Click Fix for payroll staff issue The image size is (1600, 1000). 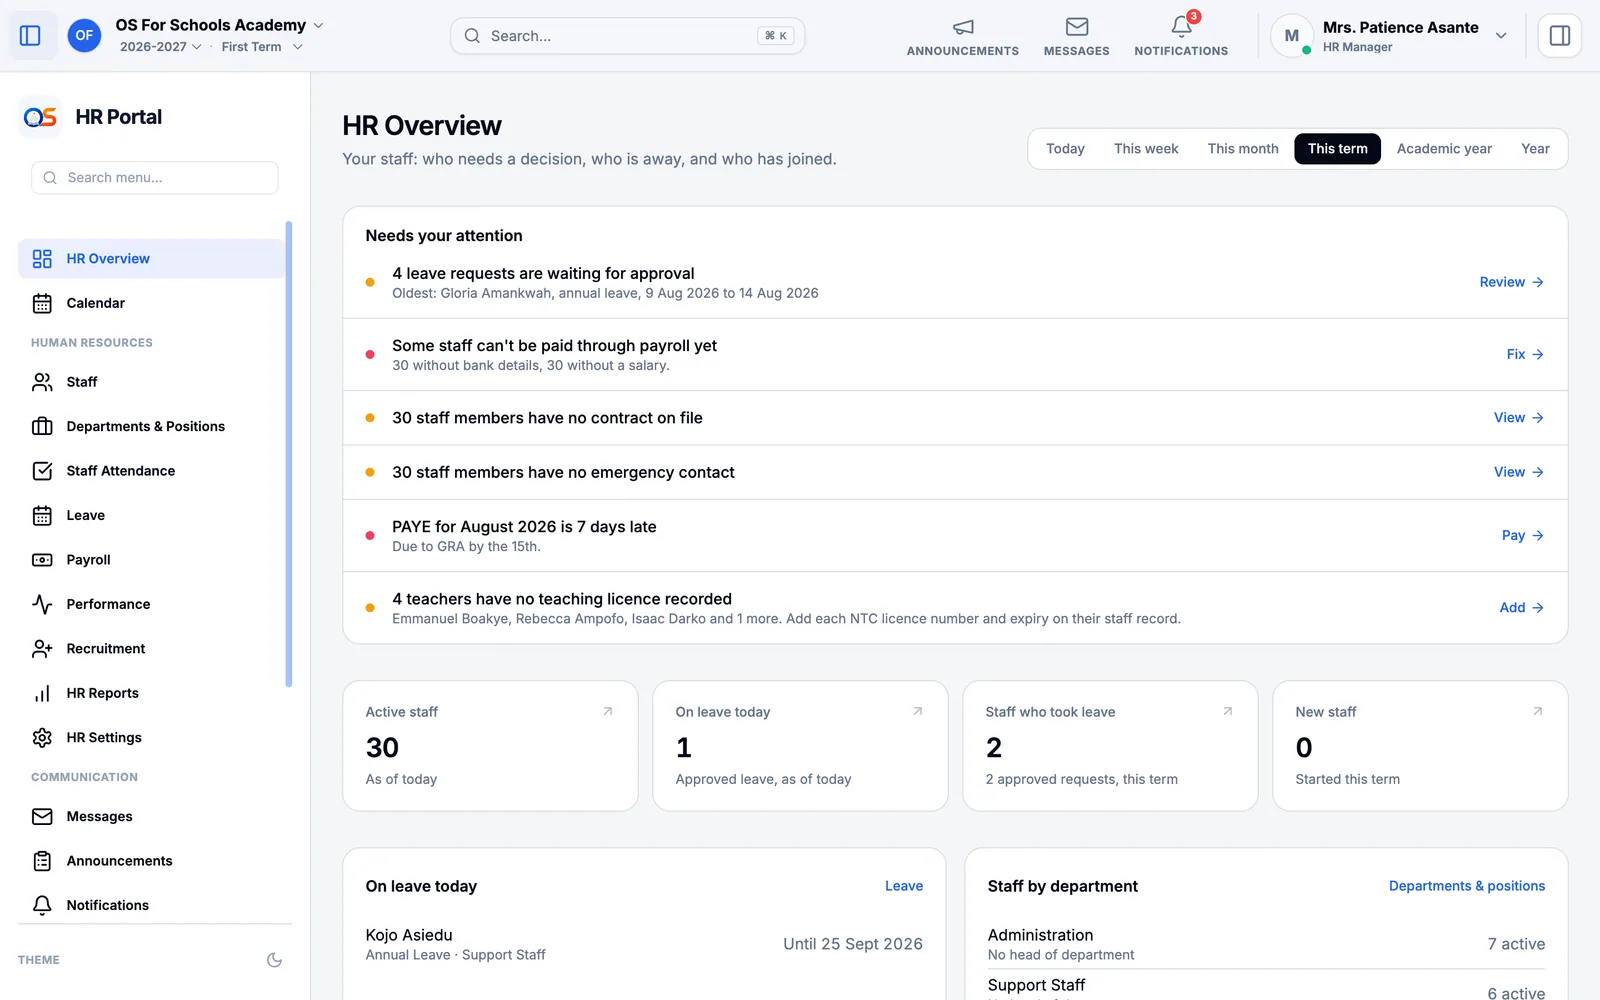click(x=1525, y=355)
